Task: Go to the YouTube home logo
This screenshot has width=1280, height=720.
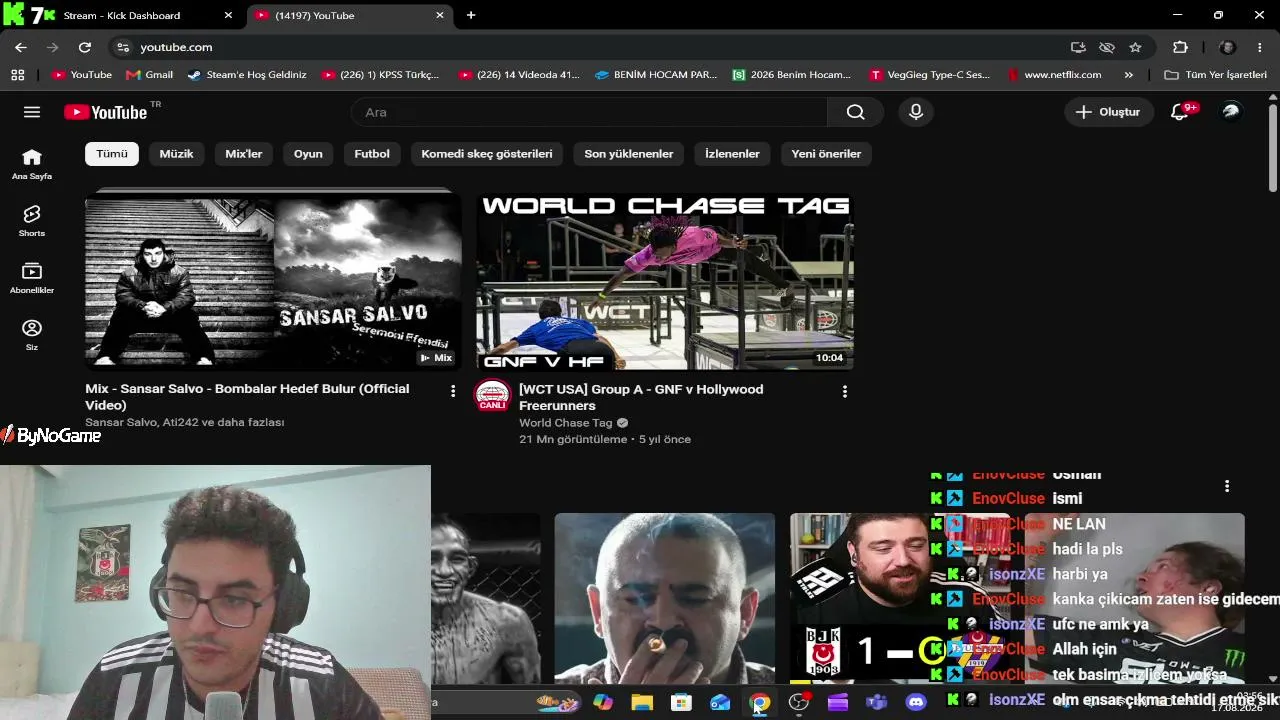Action: click(x=106, y=112)
